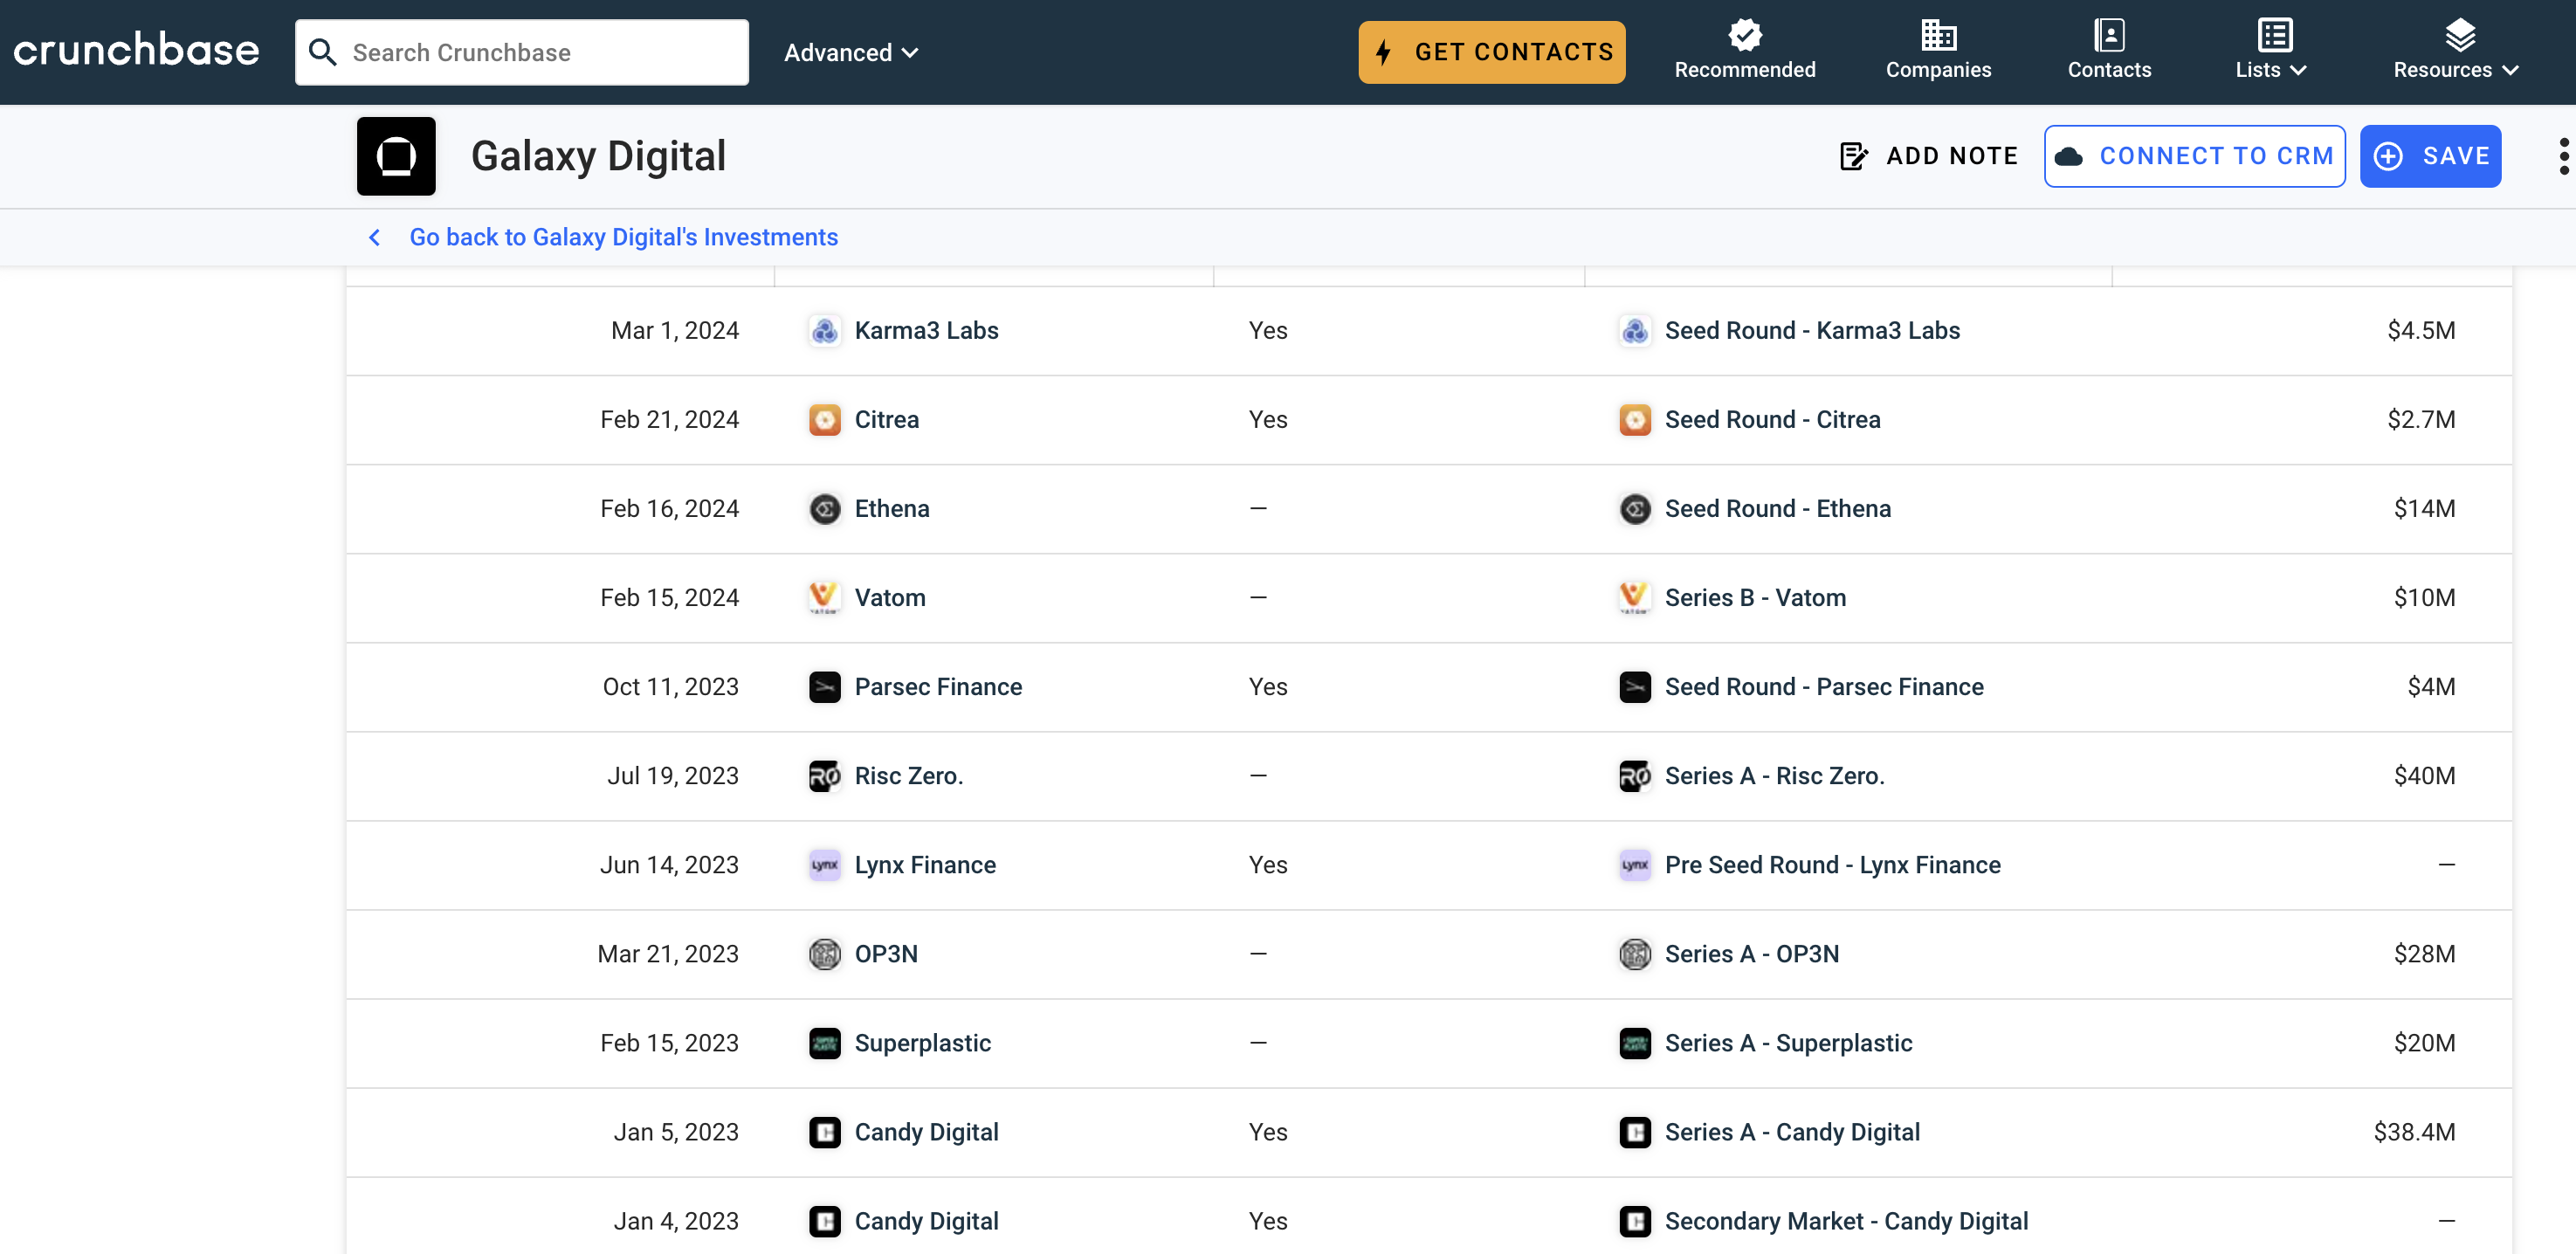Click the search magnifier icon
Image resolution: width=2576 pixels, height=1254 pixels.
click(322, 52)
